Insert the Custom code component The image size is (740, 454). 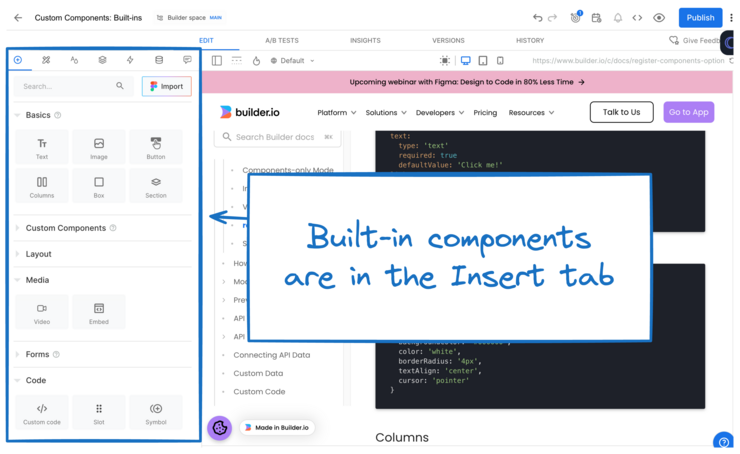tap(42, 413)
